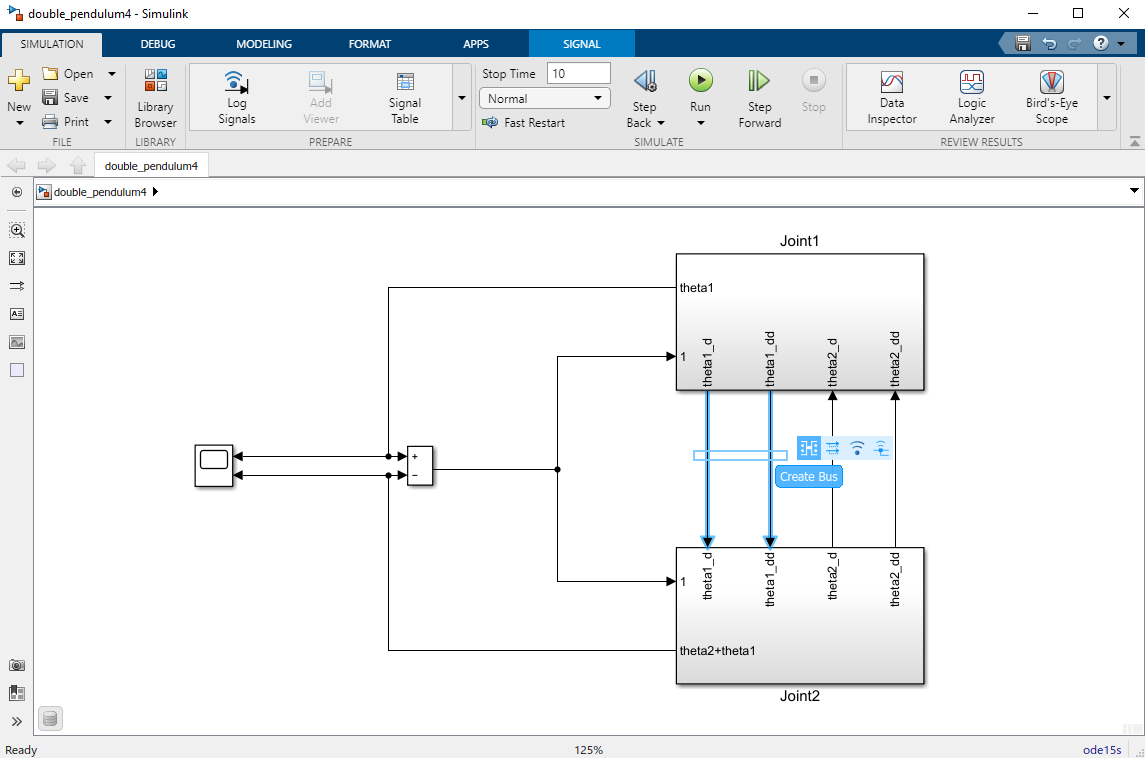
Task: Expand the Print dropdown arrow
Action: coord(108,122)
